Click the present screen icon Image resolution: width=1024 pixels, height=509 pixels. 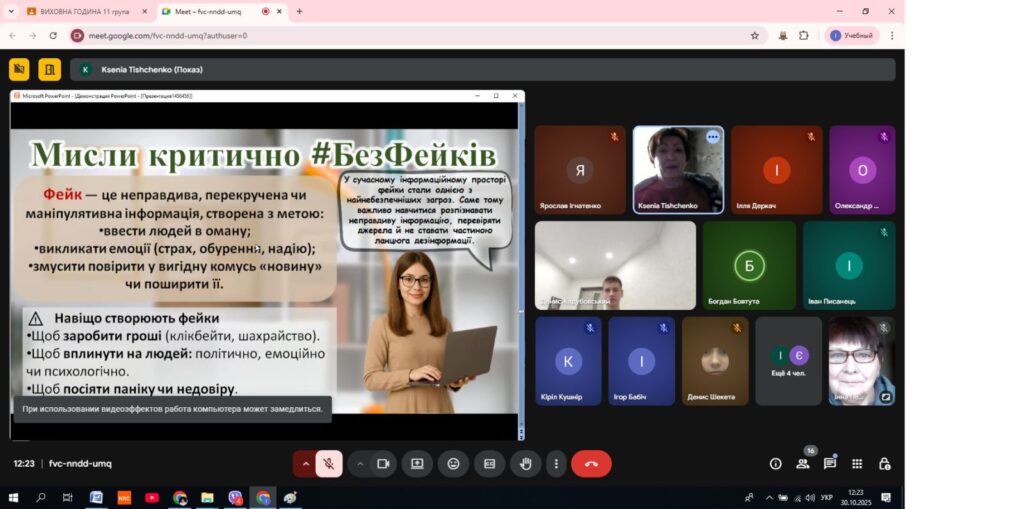(417, 464)
